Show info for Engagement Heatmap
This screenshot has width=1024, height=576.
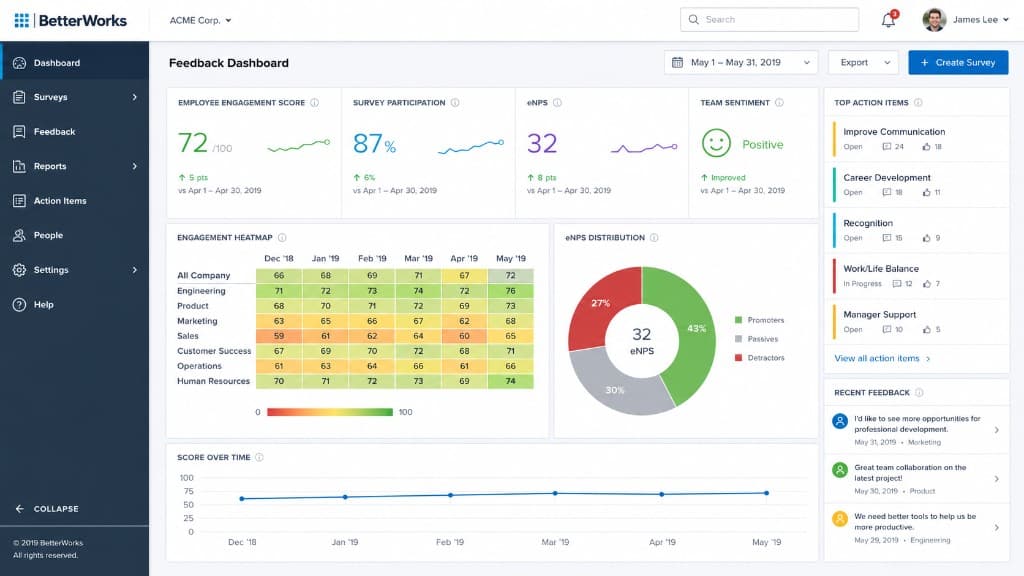(282, 238)
